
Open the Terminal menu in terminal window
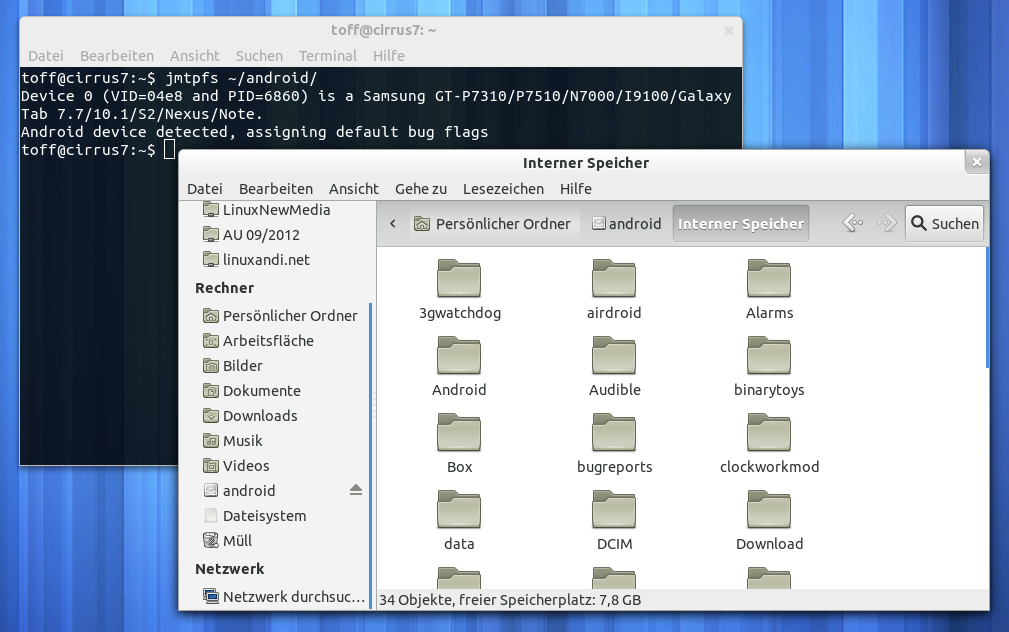[x=327, y=56]
